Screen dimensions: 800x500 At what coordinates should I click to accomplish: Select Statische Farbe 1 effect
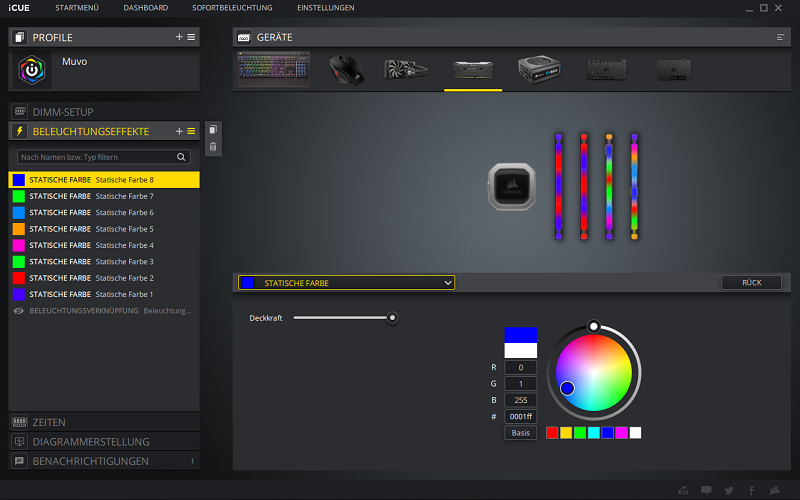coord(104,294)
